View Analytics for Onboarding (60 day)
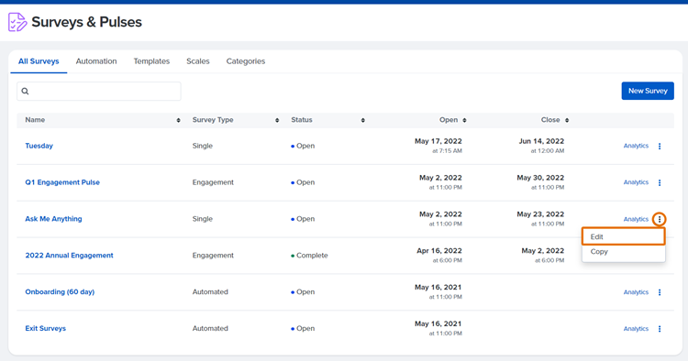688x361 pixels. 636,292
